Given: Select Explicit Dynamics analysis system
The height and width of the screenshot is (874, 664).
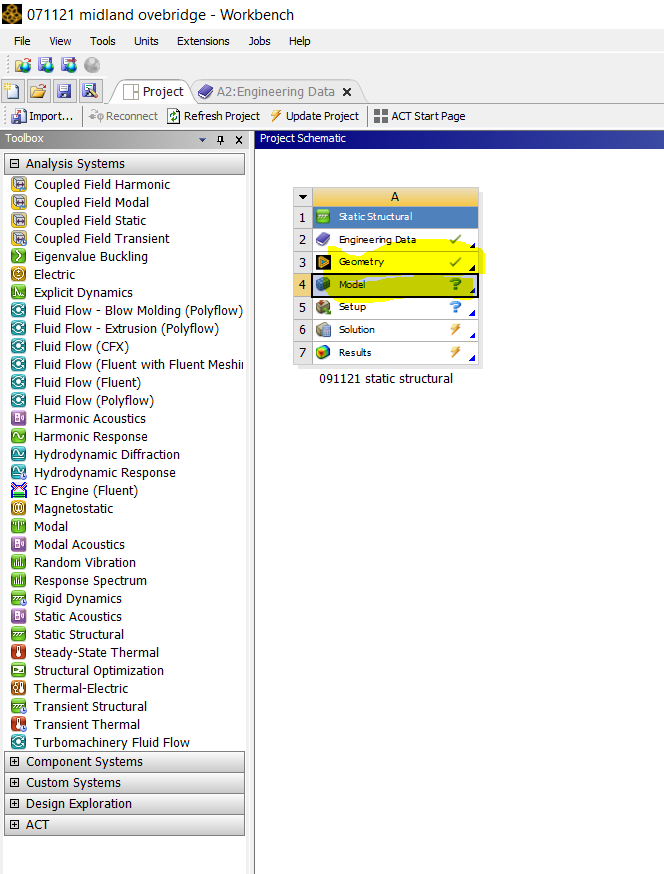Looking at the screenshot, I should (x=83, y=293).
